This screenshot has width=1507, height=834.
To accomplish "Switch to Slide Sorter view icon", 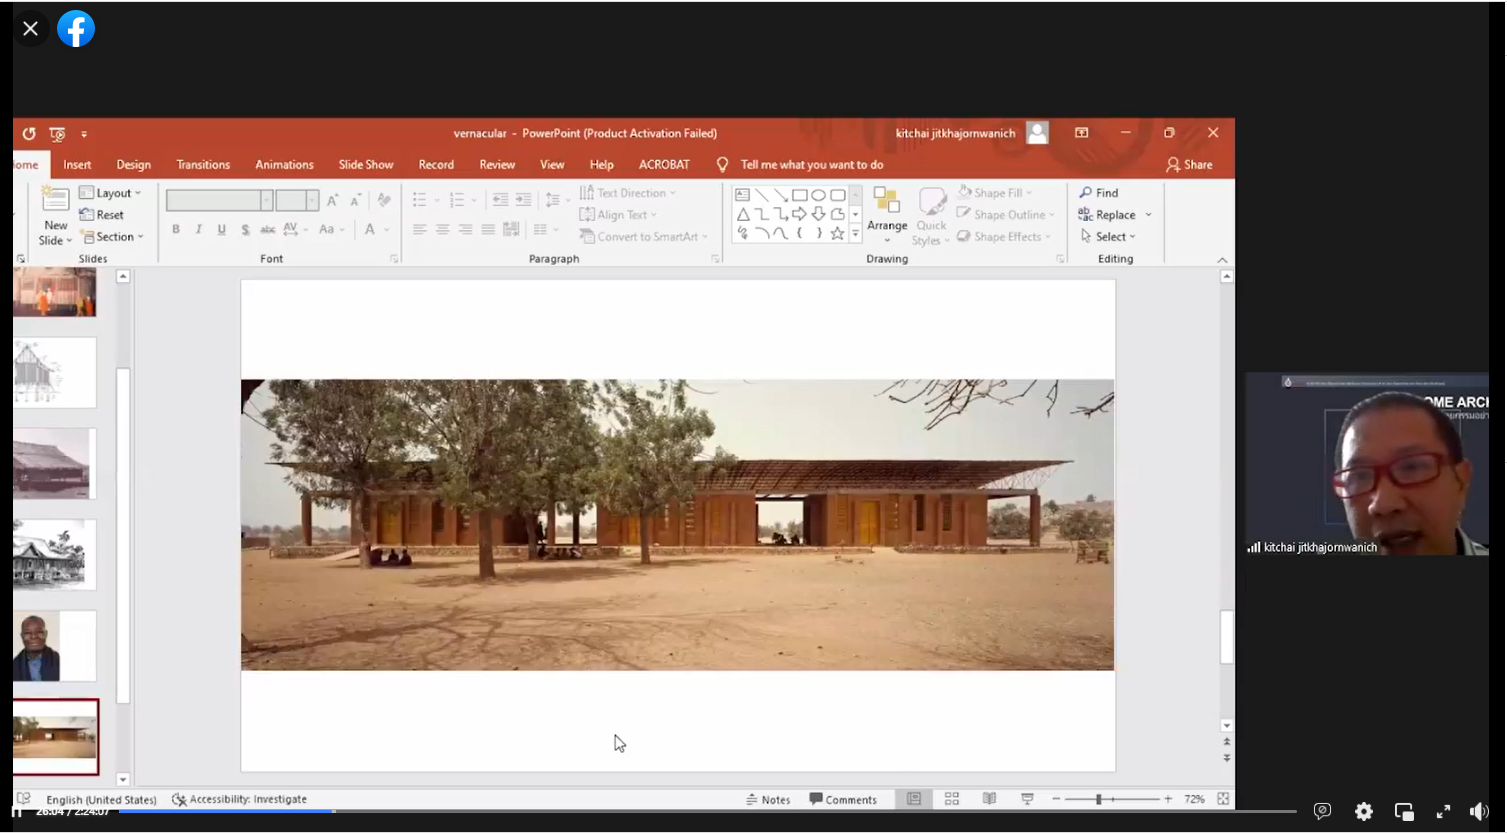I will 952,799.
